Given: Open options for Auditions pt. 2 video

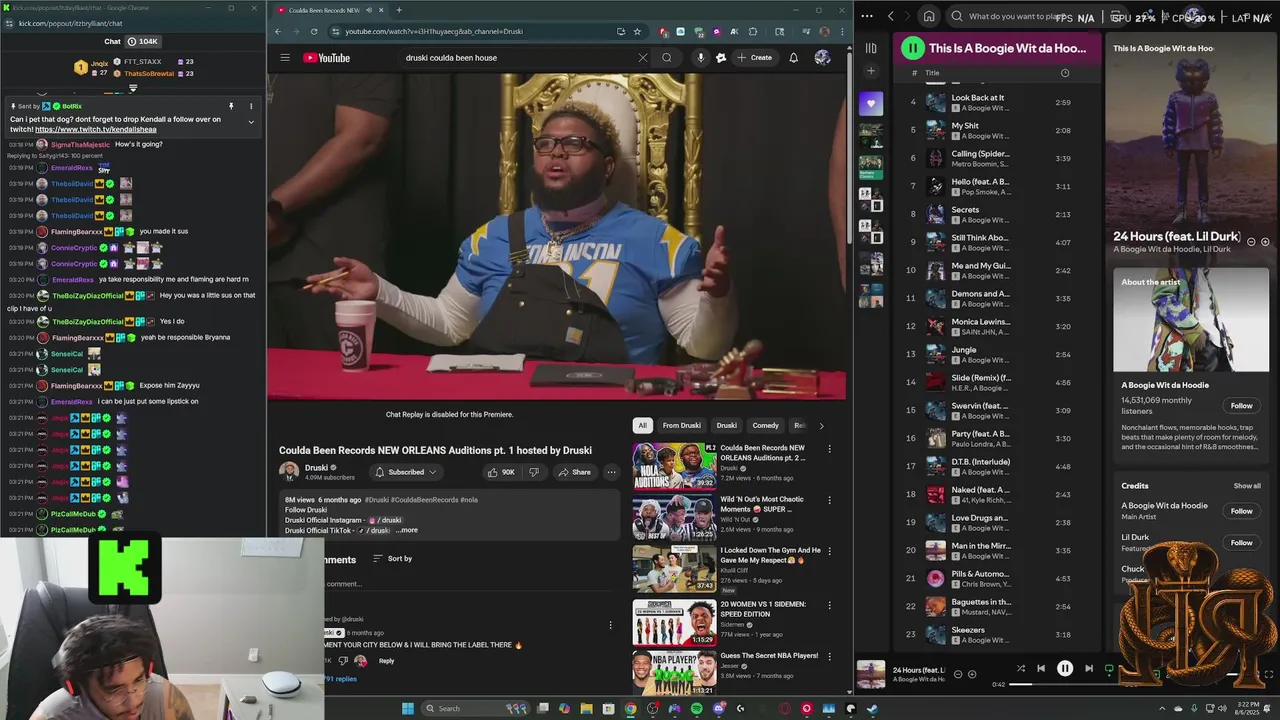Looking at the screenshot, I should point(829,449).
